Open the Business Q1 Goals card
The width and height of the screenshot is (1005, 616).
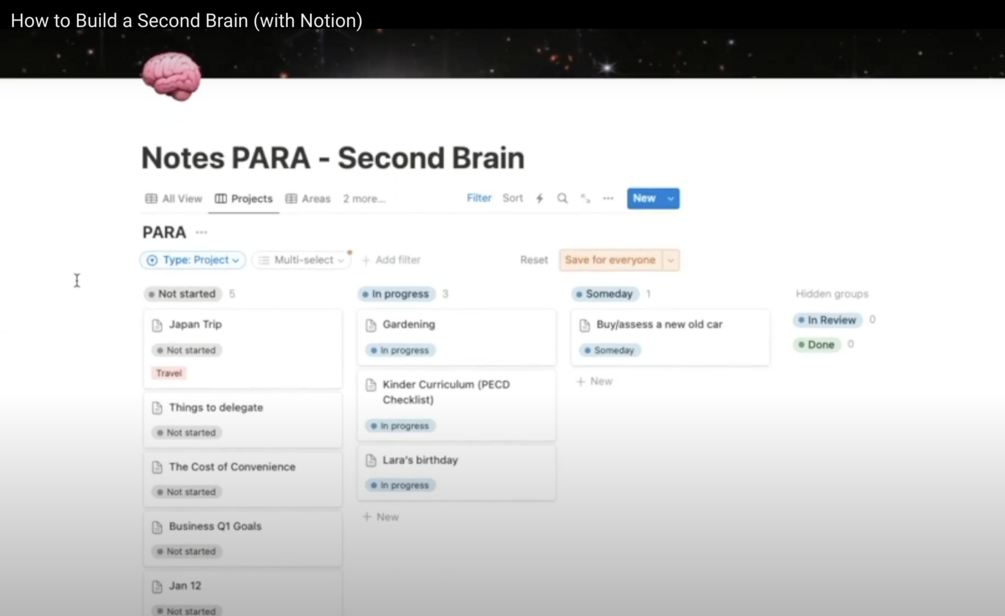[243, 539]
